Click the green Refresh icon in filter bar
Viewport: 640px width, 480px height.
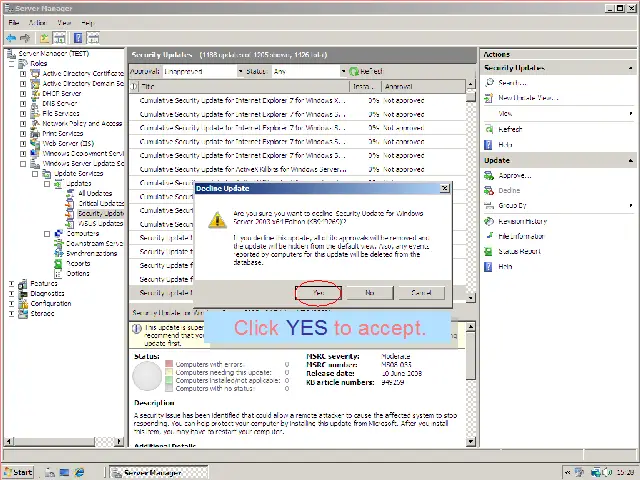354,71
